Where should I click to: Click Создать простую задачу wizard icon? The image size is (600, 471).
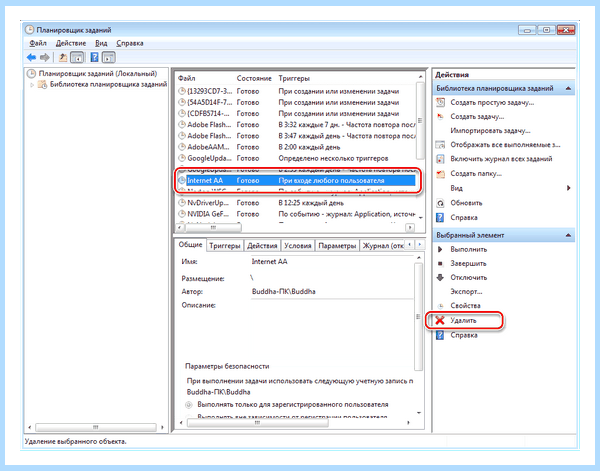pyautogui.click(x=440, y=102)
